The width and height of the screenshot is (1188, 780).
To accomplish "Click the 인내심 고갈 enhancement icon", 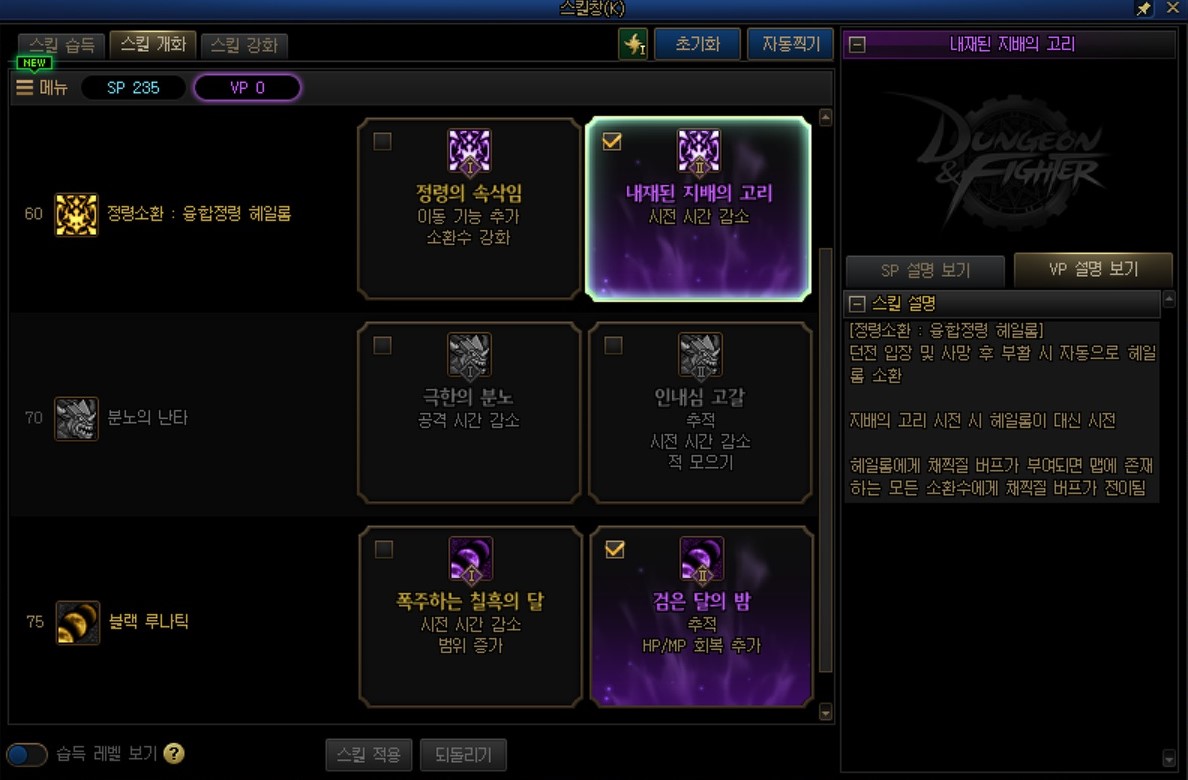I will click(699, 355).
